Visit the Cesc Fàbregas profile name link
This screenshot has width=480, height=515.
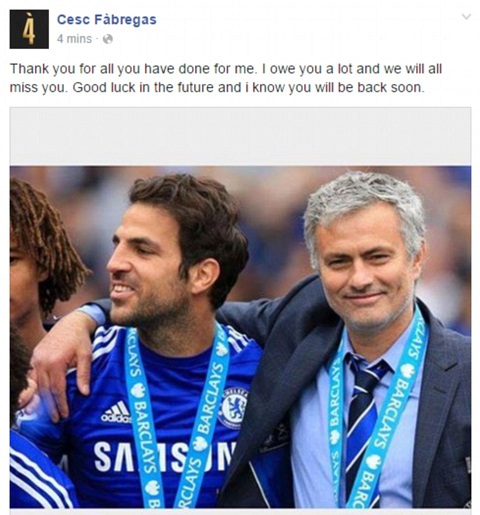pyautogui.click(x=107, y=19)
